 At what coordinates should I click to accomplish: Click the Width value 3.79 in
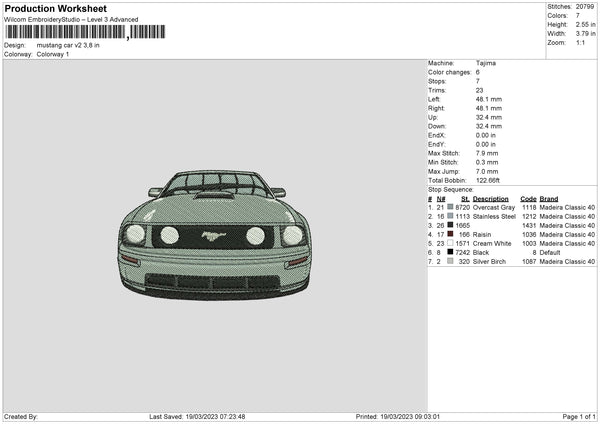click(585, 34)
